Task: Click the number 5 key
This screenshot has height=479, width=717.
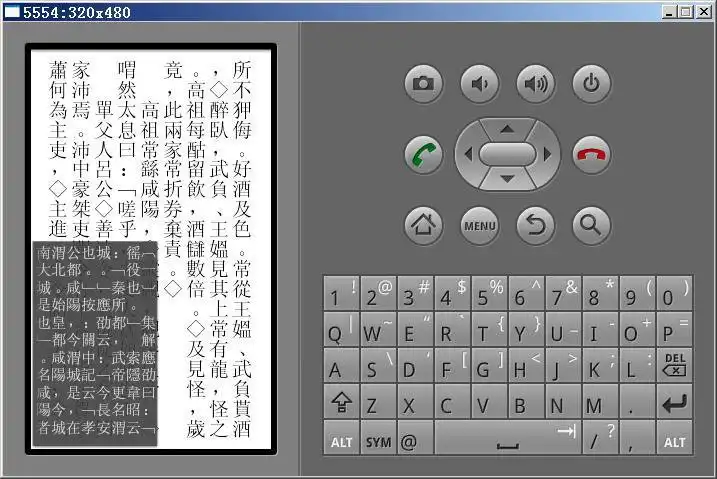Action: [490, 293]
